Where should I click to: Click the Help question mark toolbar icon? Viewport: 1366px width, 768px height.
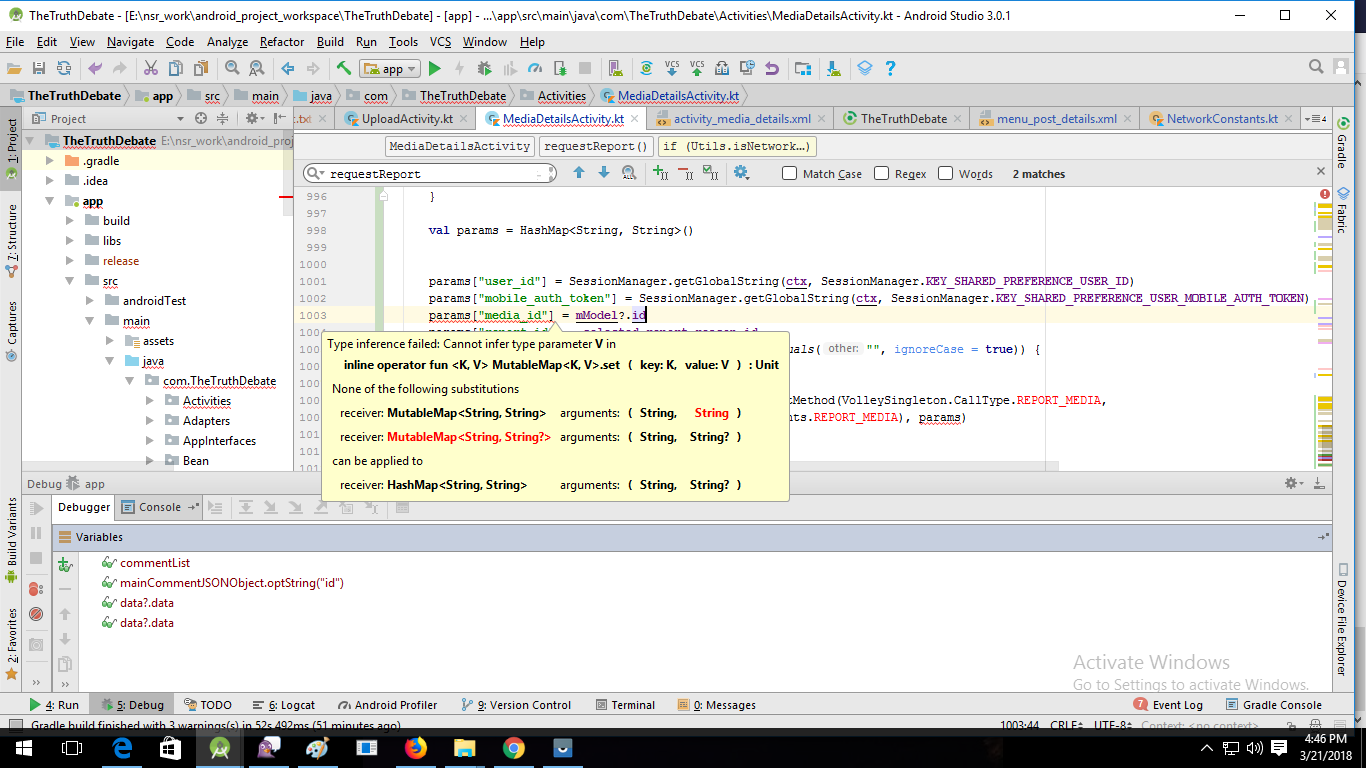pos(890,68)
